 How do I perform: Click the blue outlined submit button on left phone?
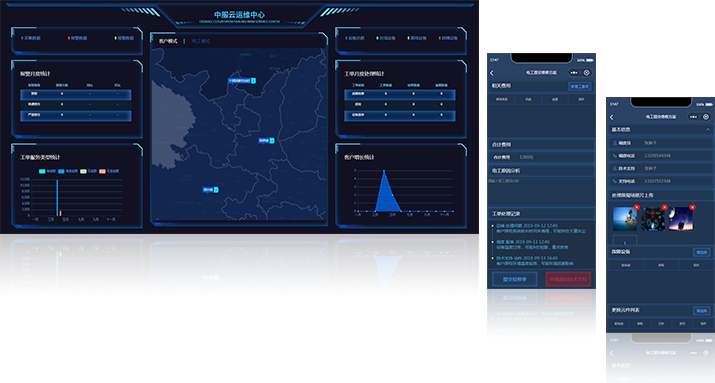tap(514, 279)
